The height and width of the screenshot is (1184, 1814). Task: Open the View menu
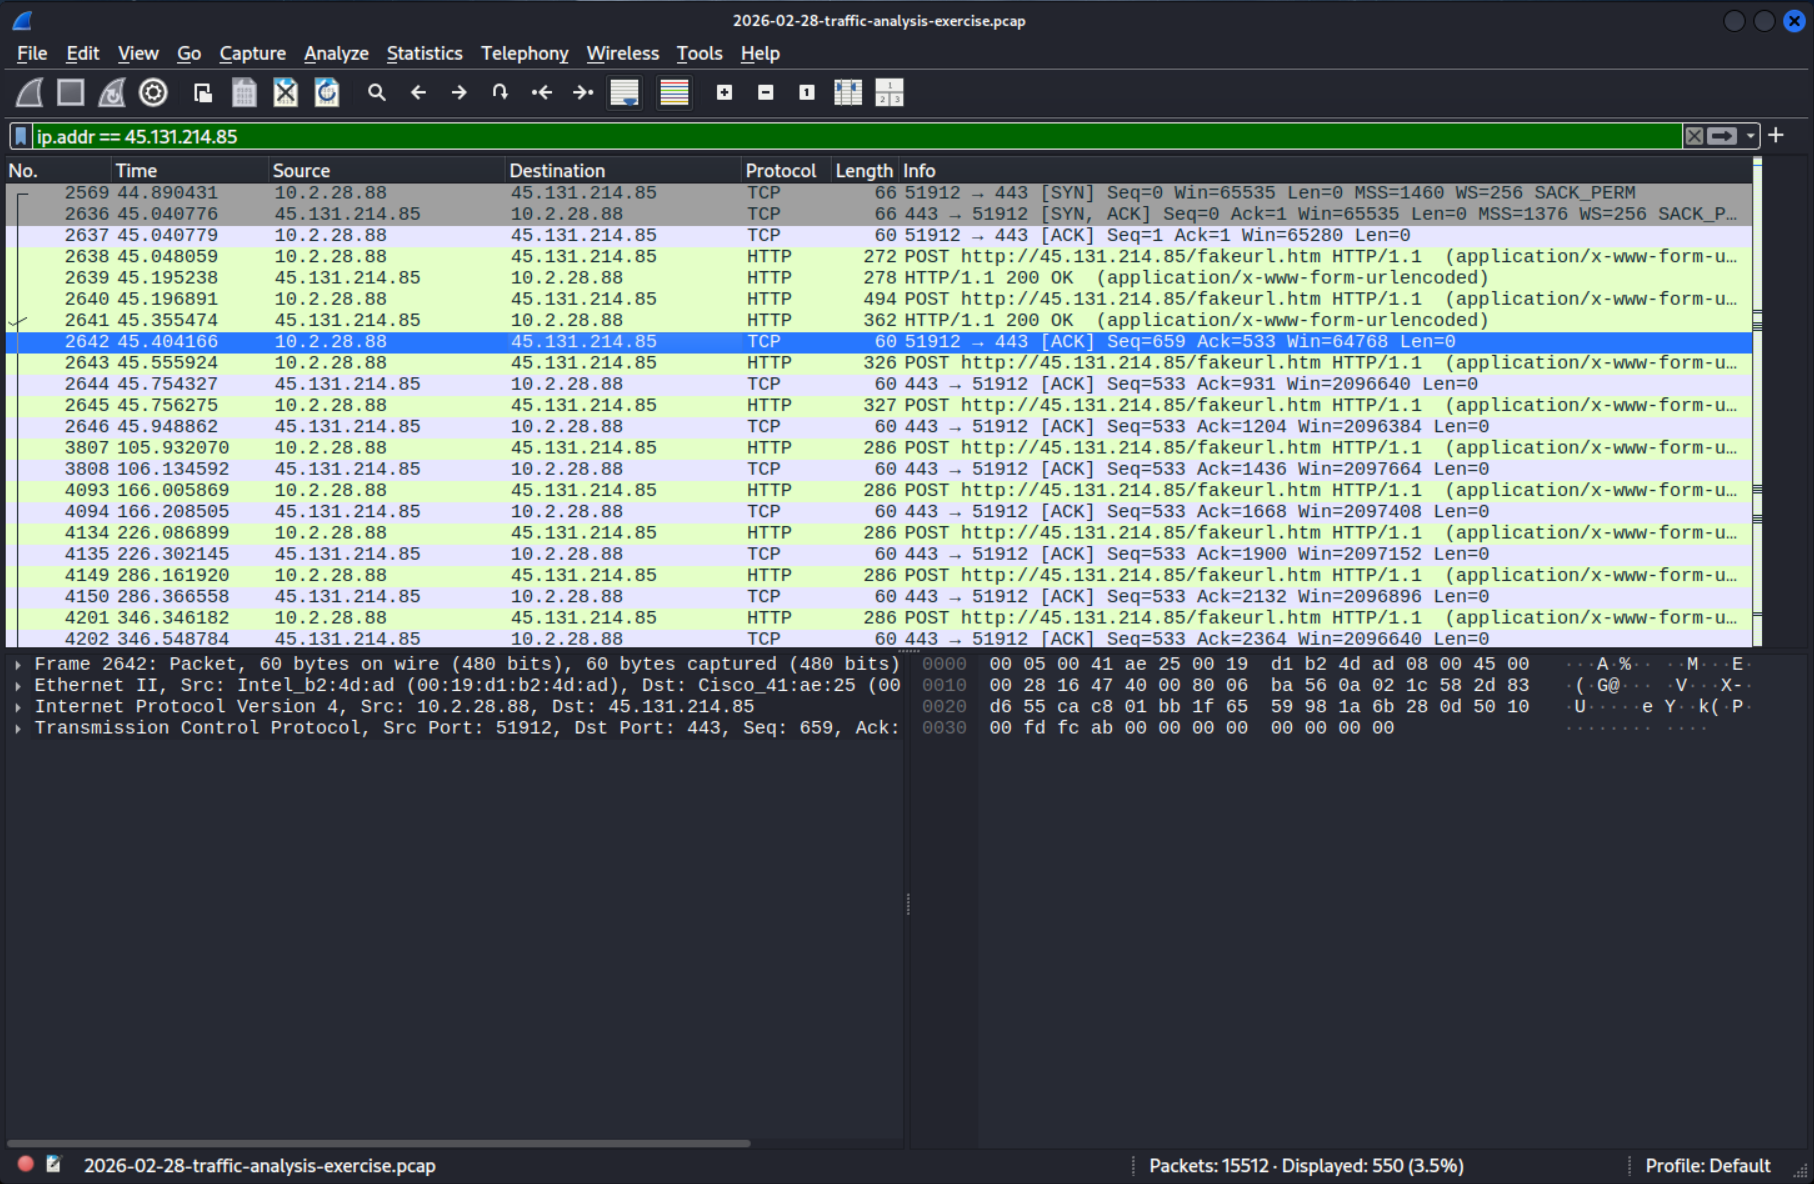point(138,53)
